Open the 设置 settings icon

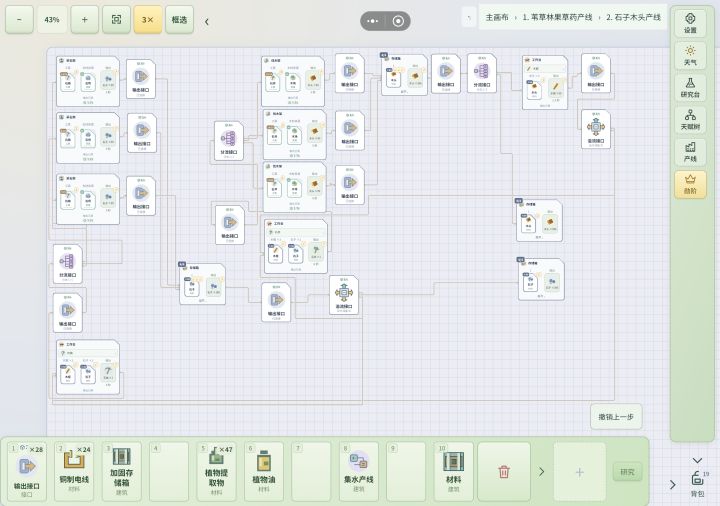pyautogui.click(x=690, y=23)
